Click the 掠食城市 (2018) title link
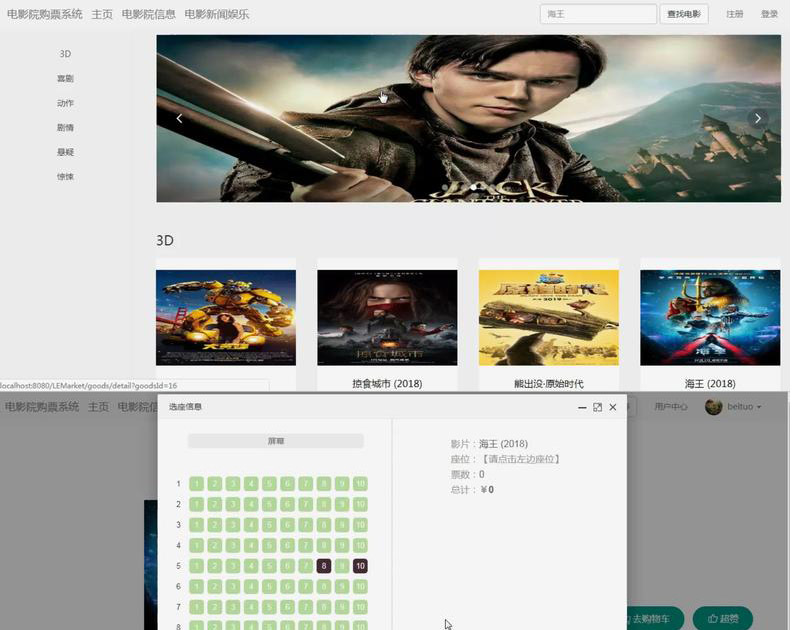The height and width of the screenshot is (630, 800). [x=387, y=384]
